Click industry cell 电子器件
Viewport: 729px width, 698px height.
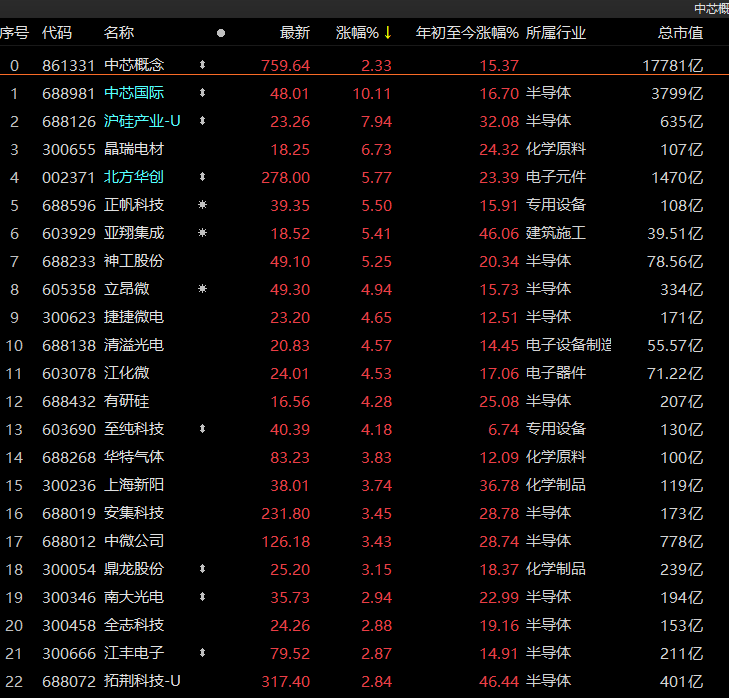tap(556, 372)
